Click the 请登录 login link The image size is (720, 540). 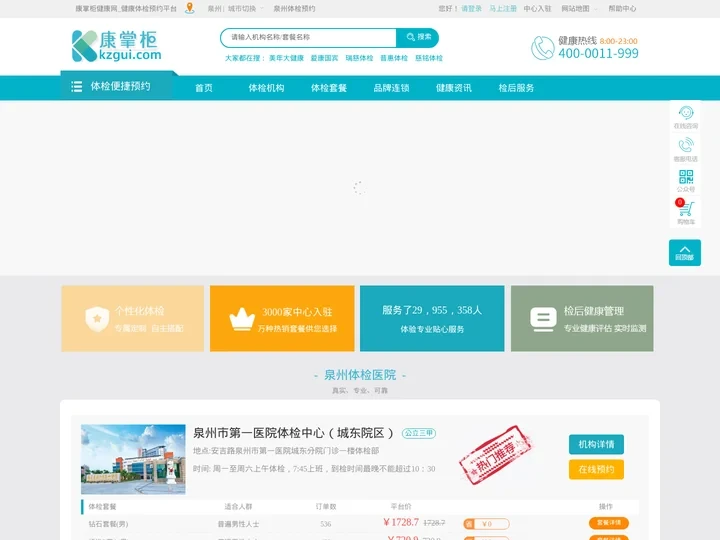[x=471, y=9]
